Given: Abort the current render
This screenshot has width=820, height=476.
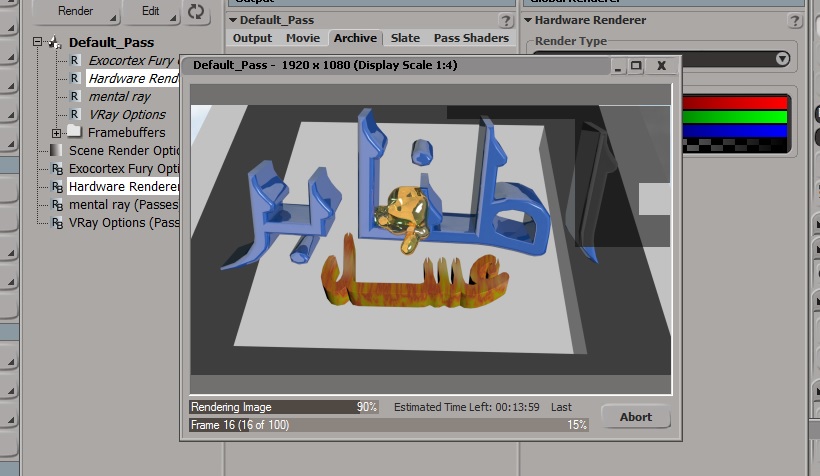Looking at the screenshot, I should pos(636,417).
